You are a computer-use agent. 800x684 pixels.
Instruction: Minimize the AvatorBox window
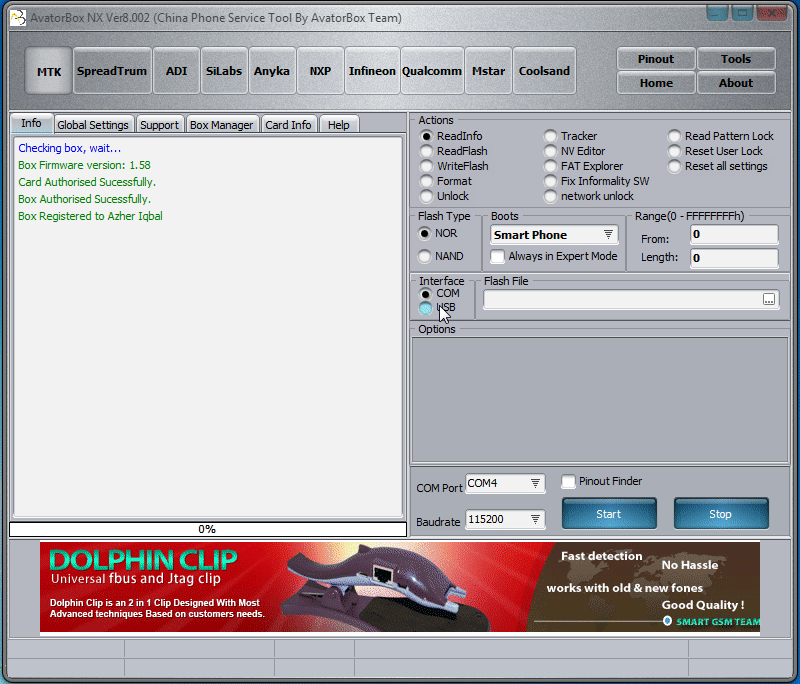[x=716, y=14]
